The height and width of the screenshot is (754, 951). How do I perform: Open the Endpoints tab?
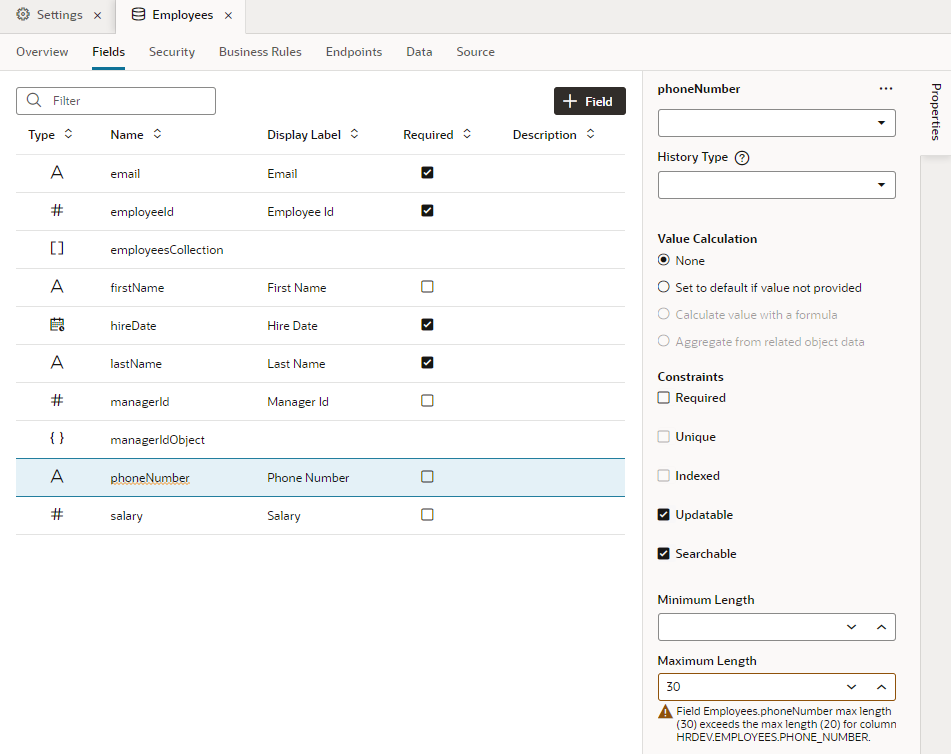click(354, 52)
